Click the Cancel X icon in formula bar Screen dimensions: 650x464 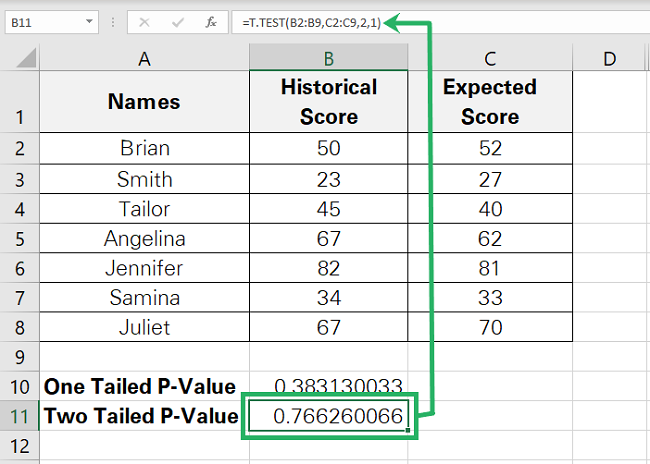[145, 20]
